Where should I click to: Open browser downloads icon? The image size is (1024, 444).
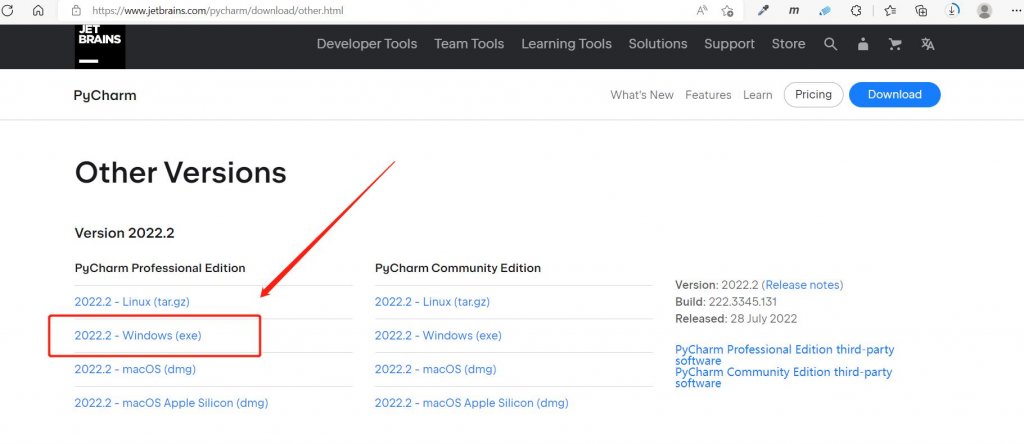pyautogui.click(x=953, y=10)
